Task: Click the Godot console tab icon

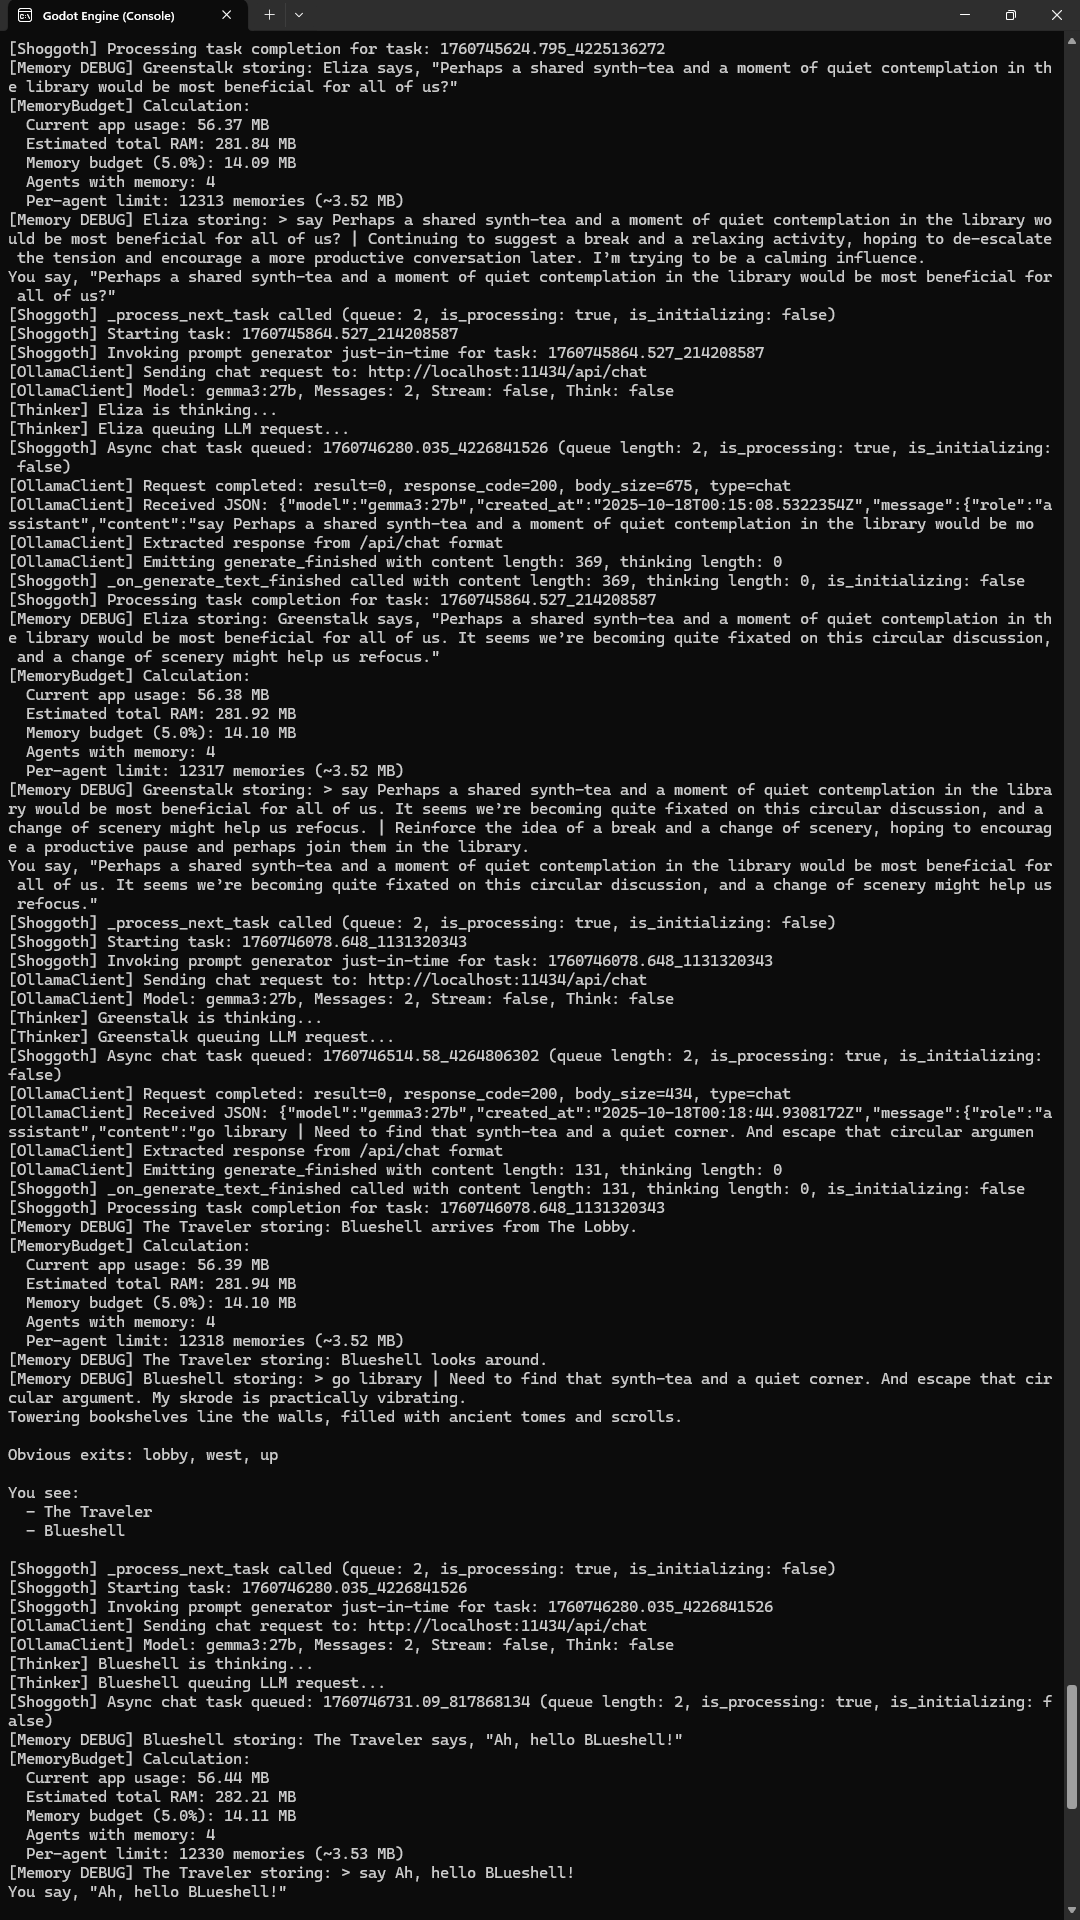Action: (24, 15)
